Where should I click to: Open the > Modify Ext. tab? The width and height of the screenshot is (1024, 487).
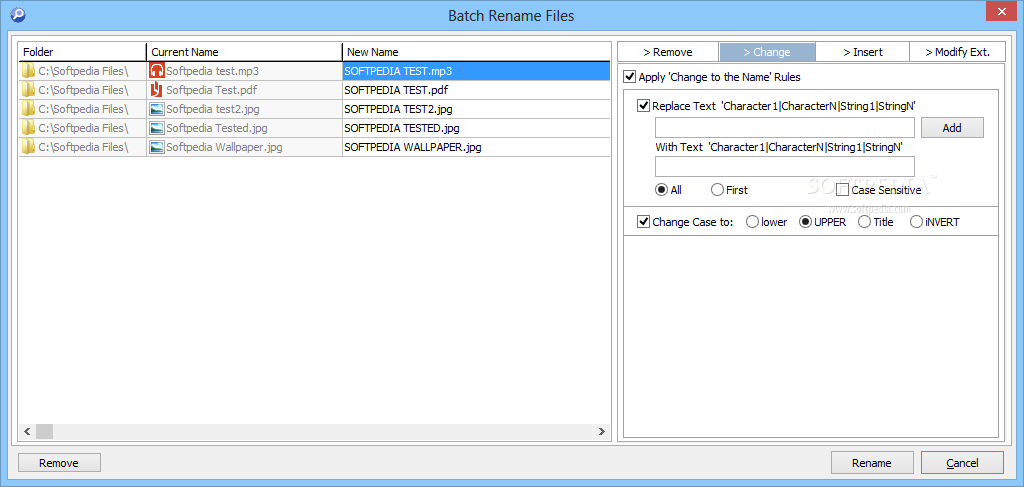pyautogui.click(x=957, y=52)
